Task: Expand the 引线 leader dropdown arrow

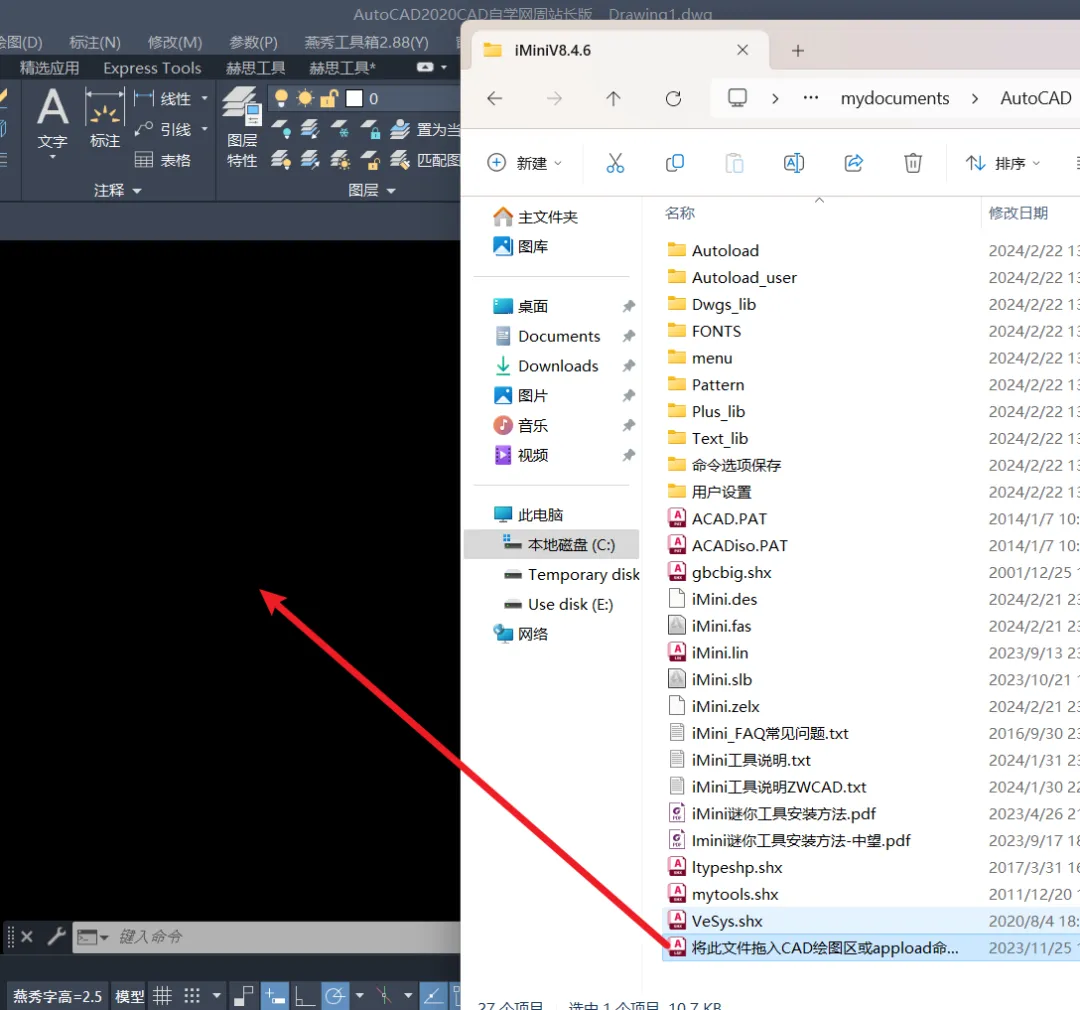Action: (x=205, y=129)
